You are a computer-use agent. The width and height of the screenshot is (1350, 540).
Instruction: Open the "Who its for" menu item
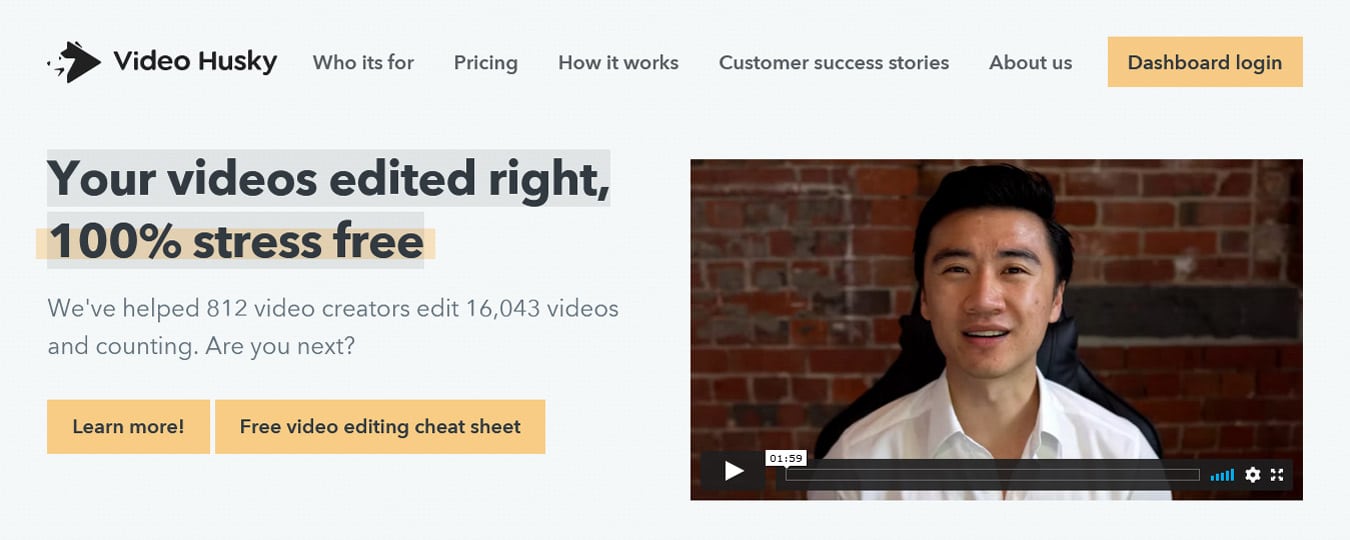click(x=363, y=63)
